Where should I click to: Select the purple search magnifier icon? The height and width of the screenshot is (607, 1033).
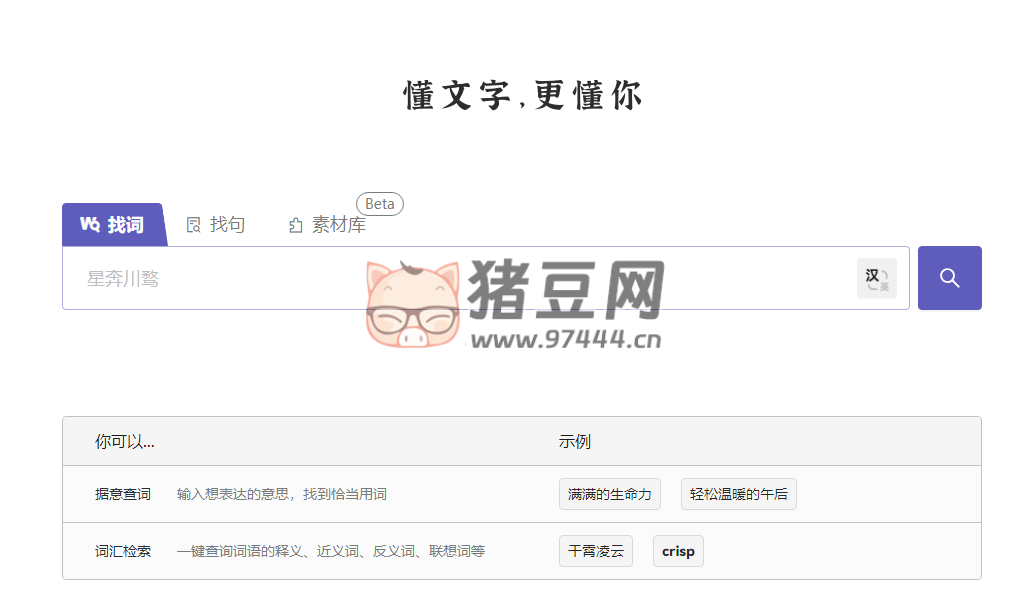(x=948, y=277)
